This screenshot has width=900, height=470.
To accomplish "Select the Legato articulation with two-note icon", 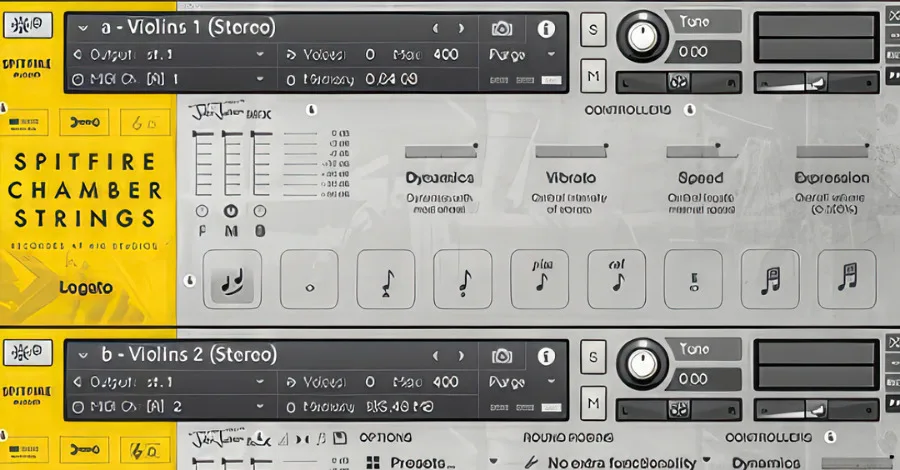I will point(232,279).
